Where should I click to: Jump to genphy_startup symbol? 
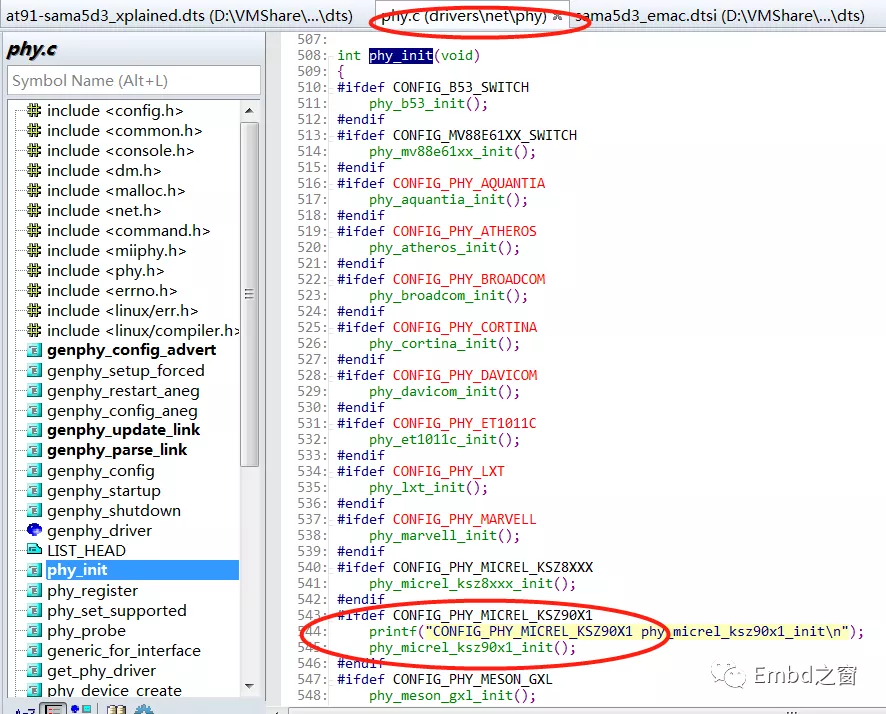tap(103, 490)
